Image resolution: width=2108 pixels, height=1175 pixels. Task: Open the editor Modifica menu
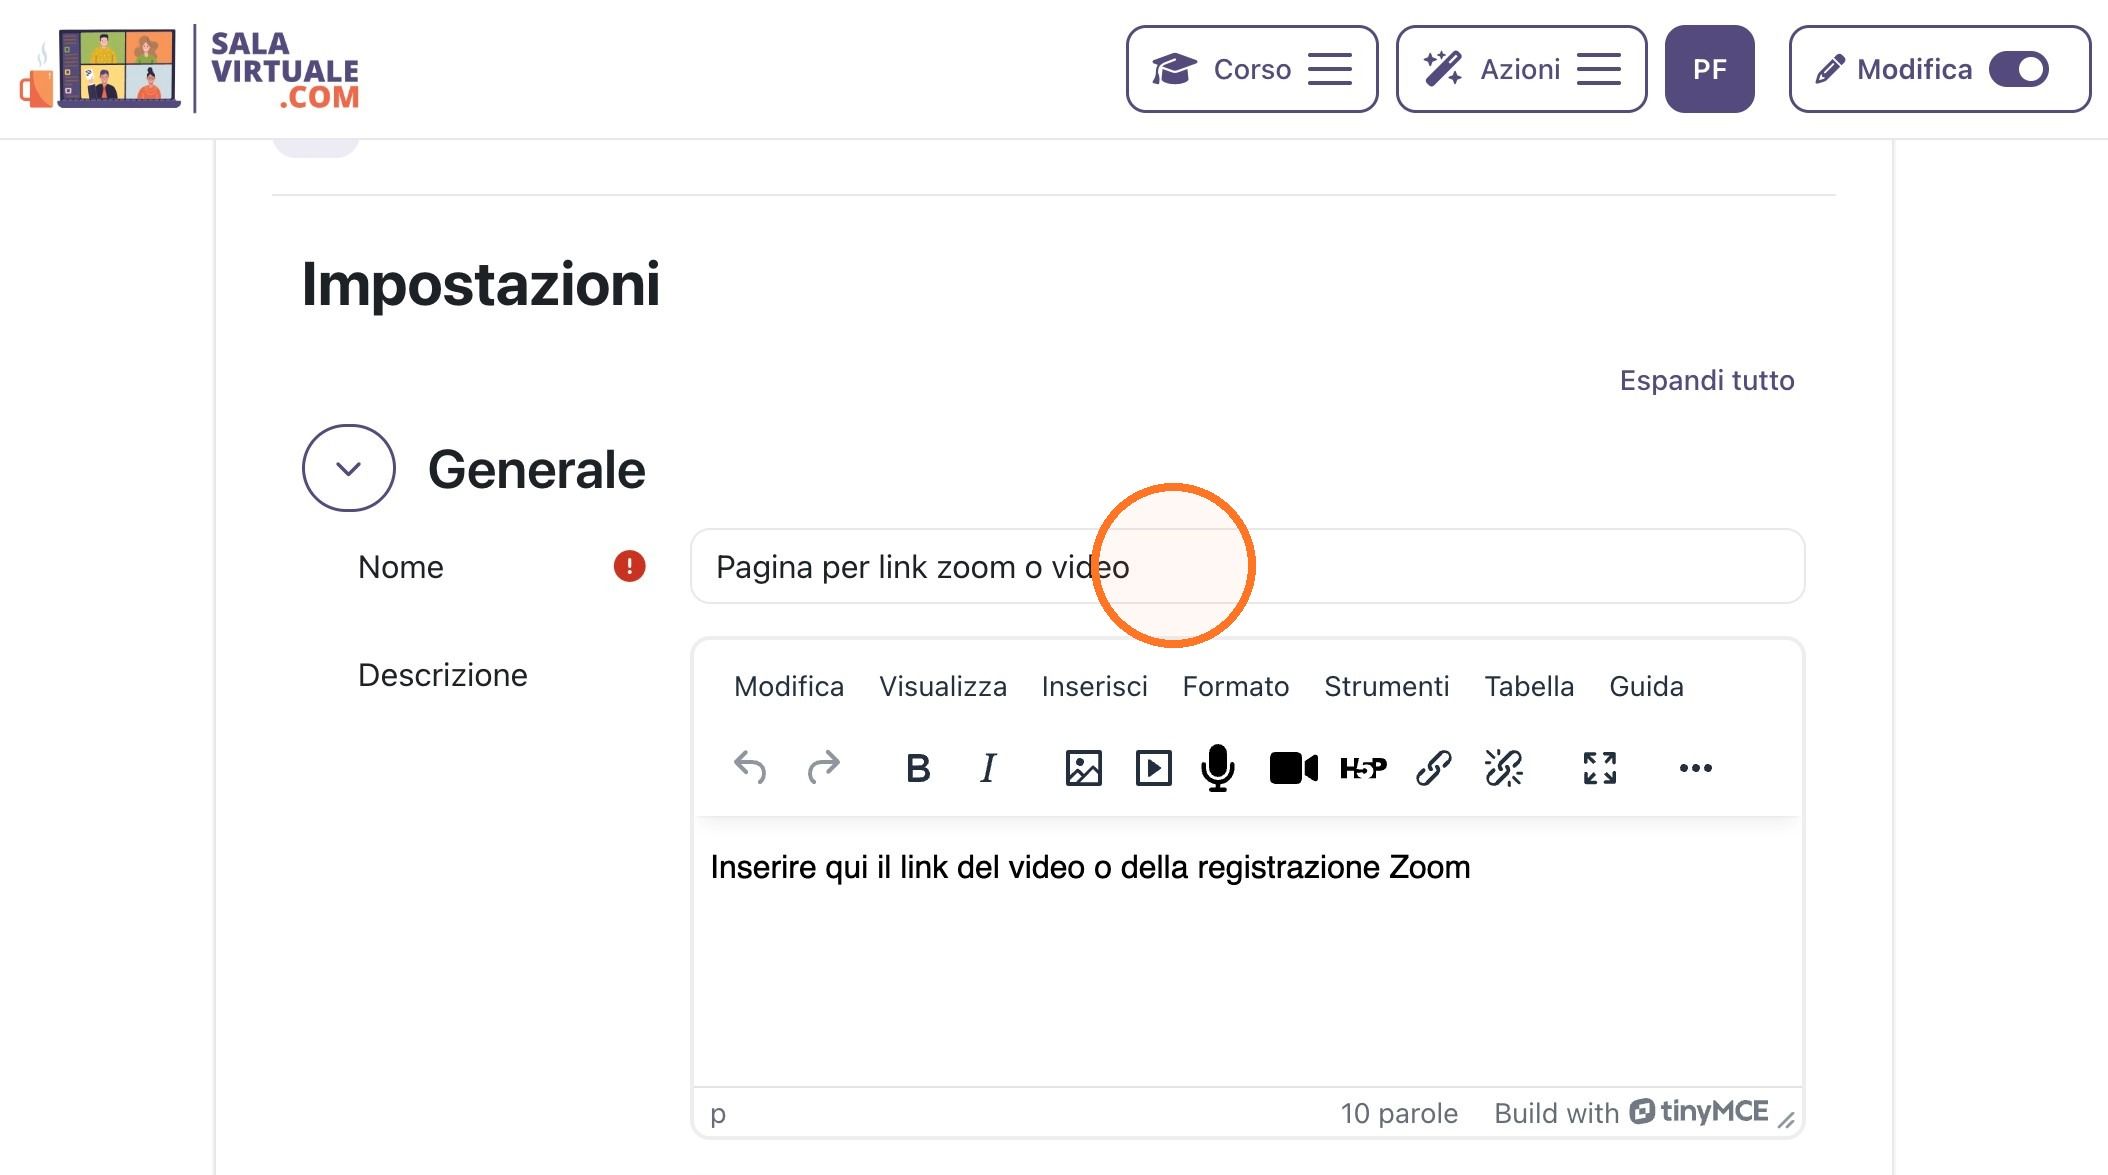coord(789,686)
